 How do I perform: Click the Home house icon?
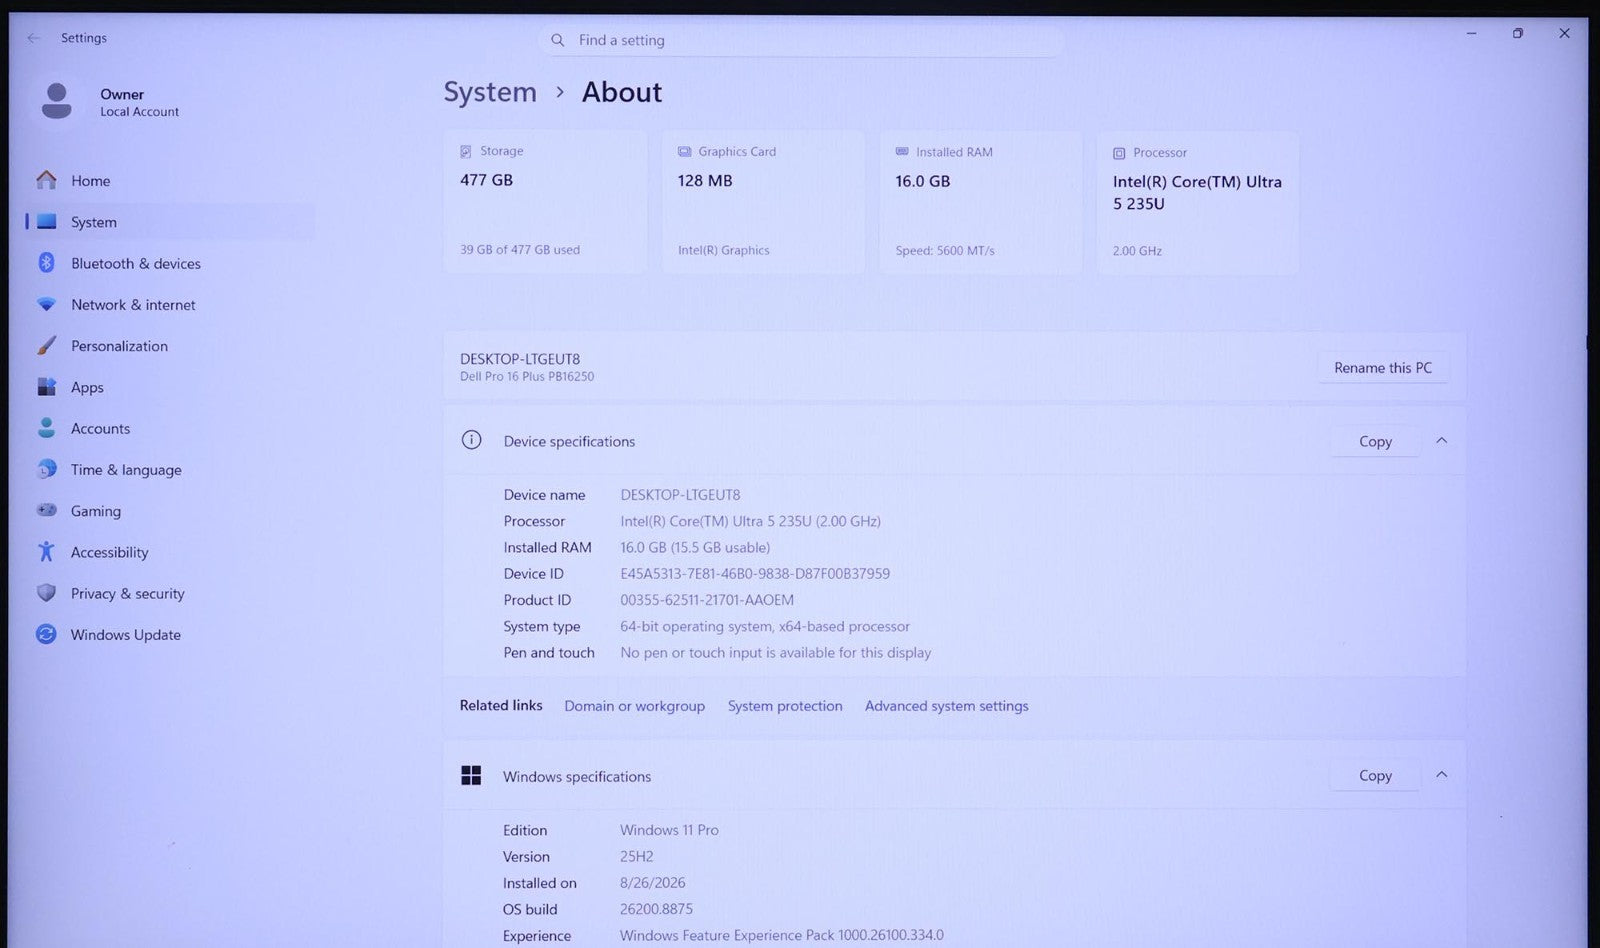tap(46, 180)
